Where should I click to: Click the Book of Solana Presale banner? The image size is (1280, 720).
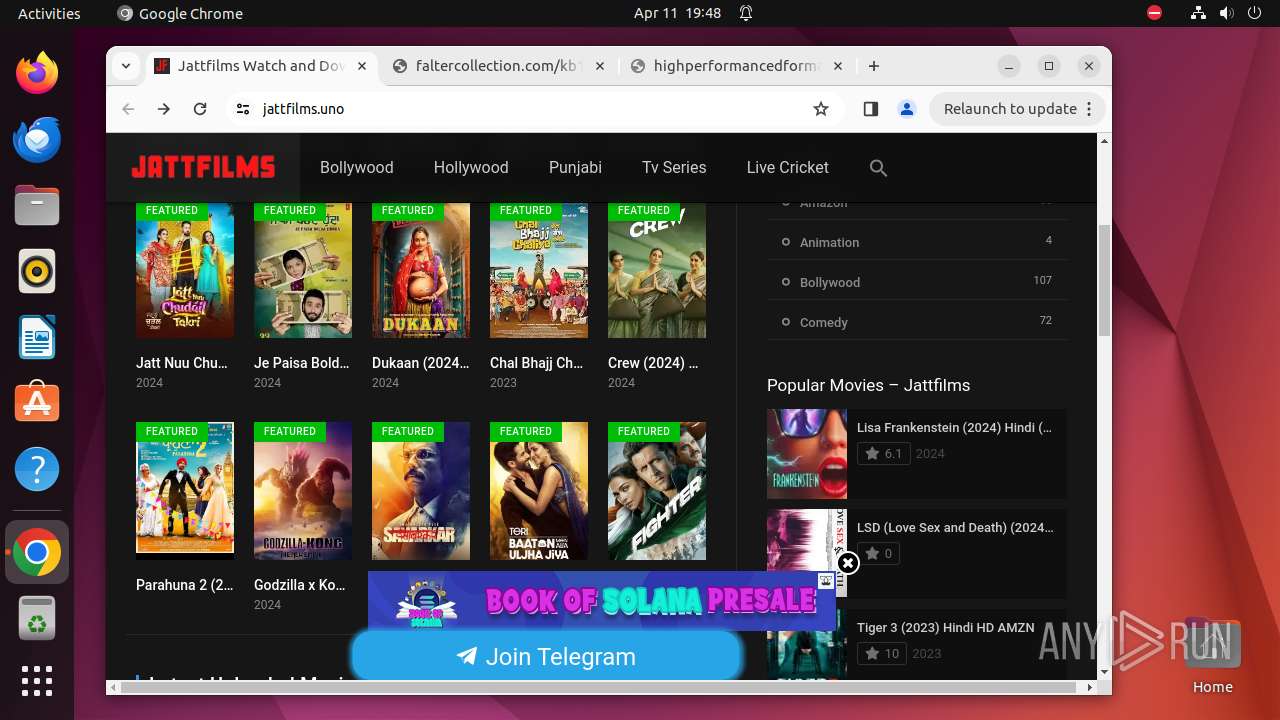coord(602,601)
